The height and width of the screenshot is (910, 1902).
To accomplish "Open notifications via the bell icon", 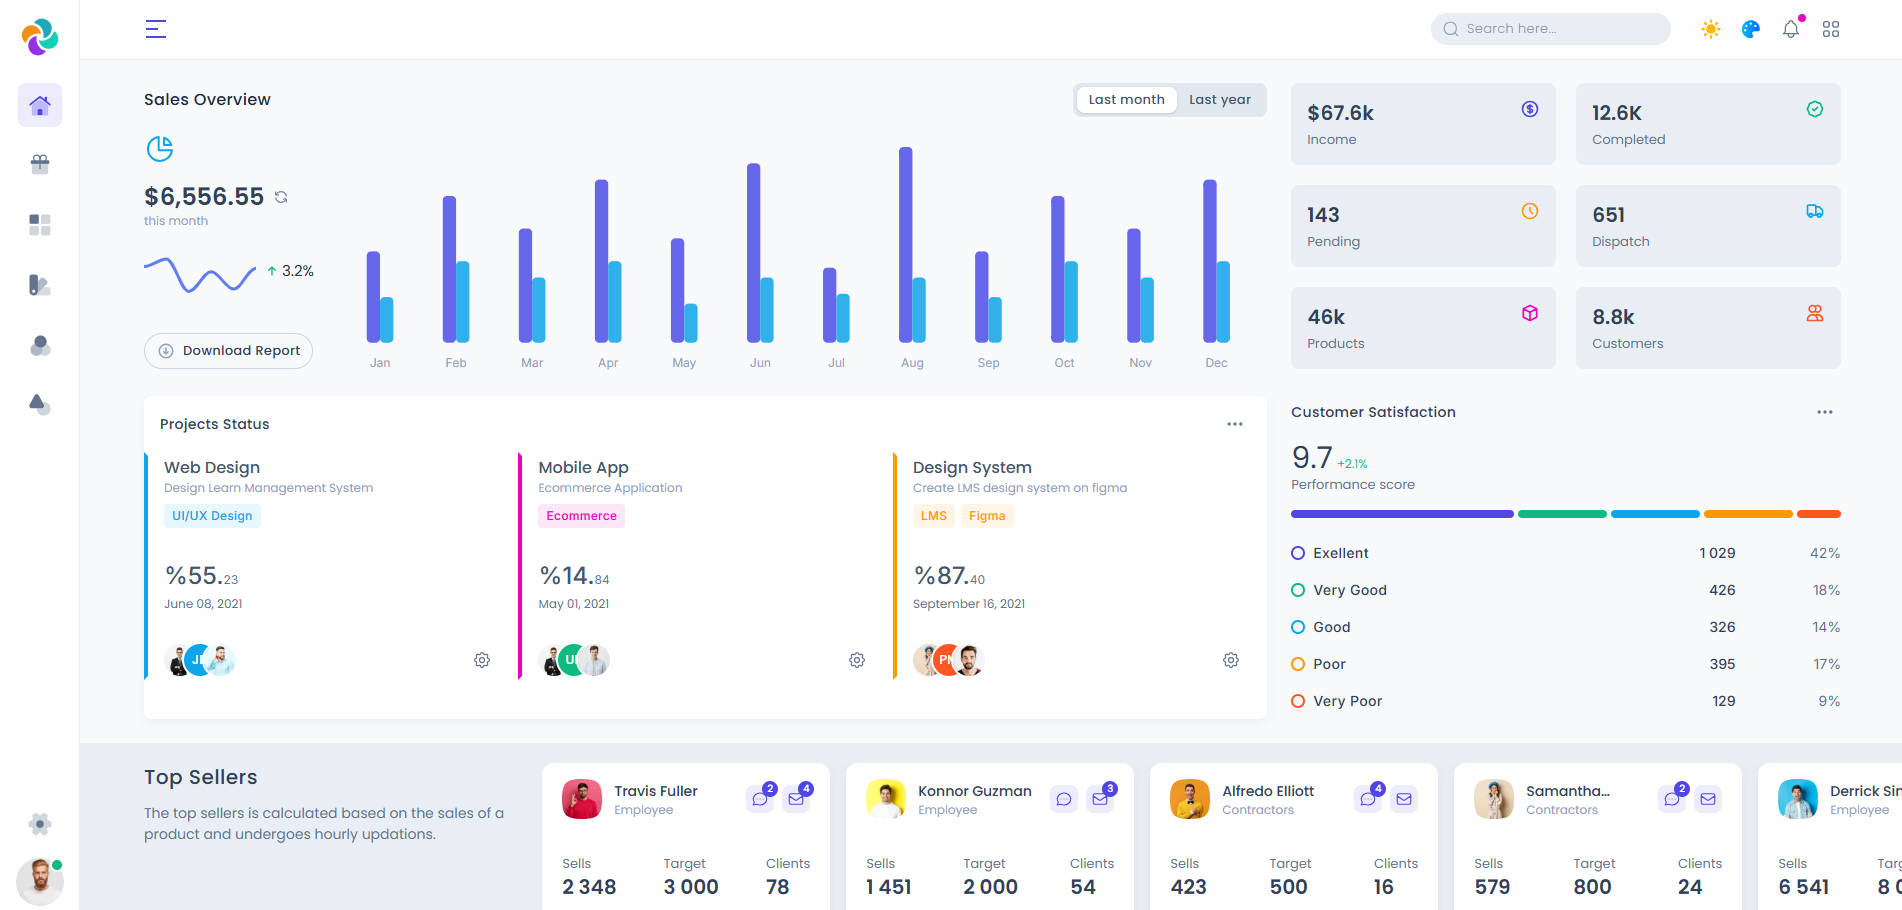I will [x=1790, y=28].
